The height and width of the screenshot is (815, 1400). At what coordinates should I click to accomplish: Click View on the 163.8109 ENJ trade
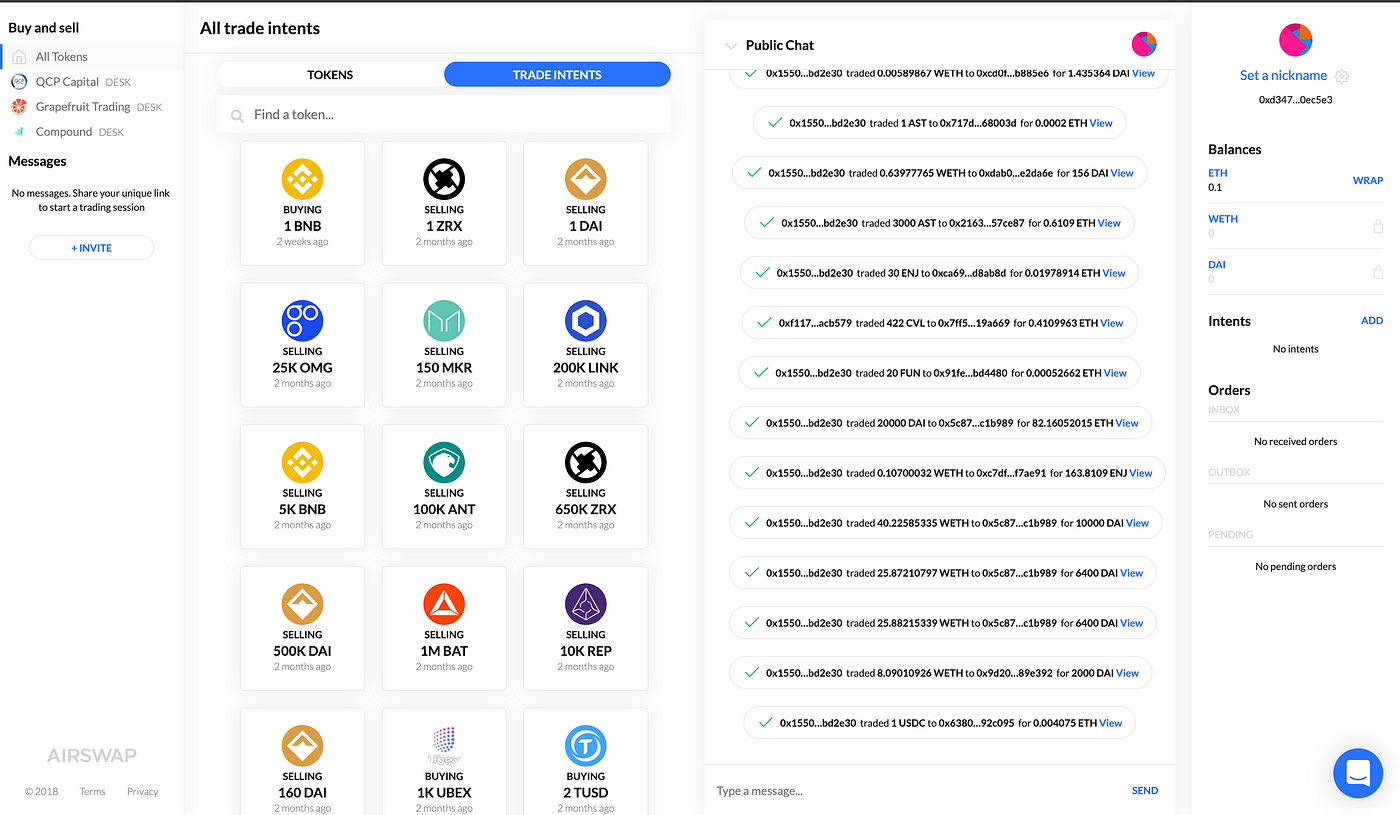[x=1141, y=473]
